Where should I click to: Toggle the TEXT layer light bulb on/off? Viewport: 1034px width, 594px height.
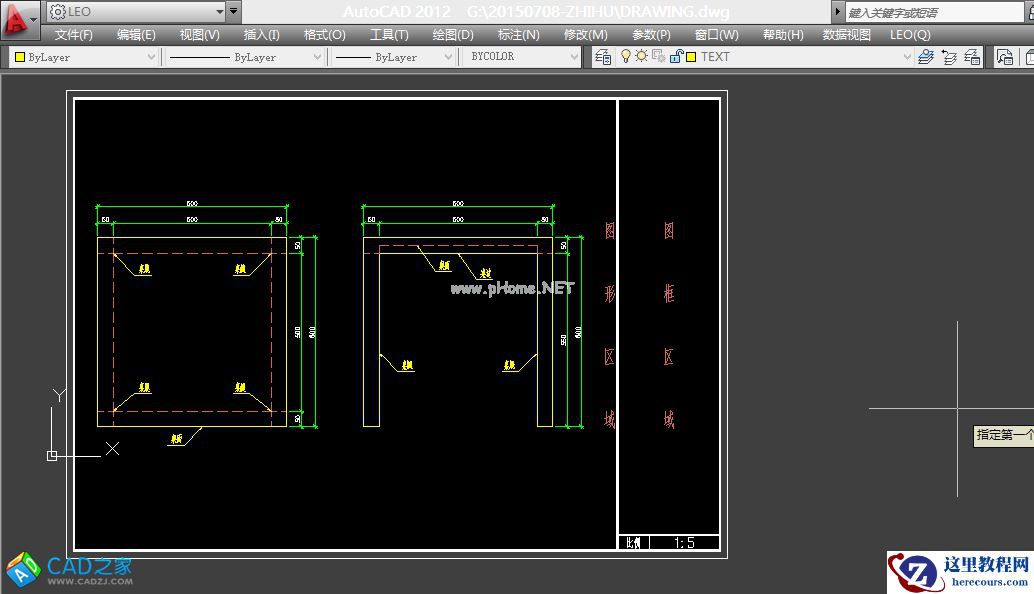point(626,57)
